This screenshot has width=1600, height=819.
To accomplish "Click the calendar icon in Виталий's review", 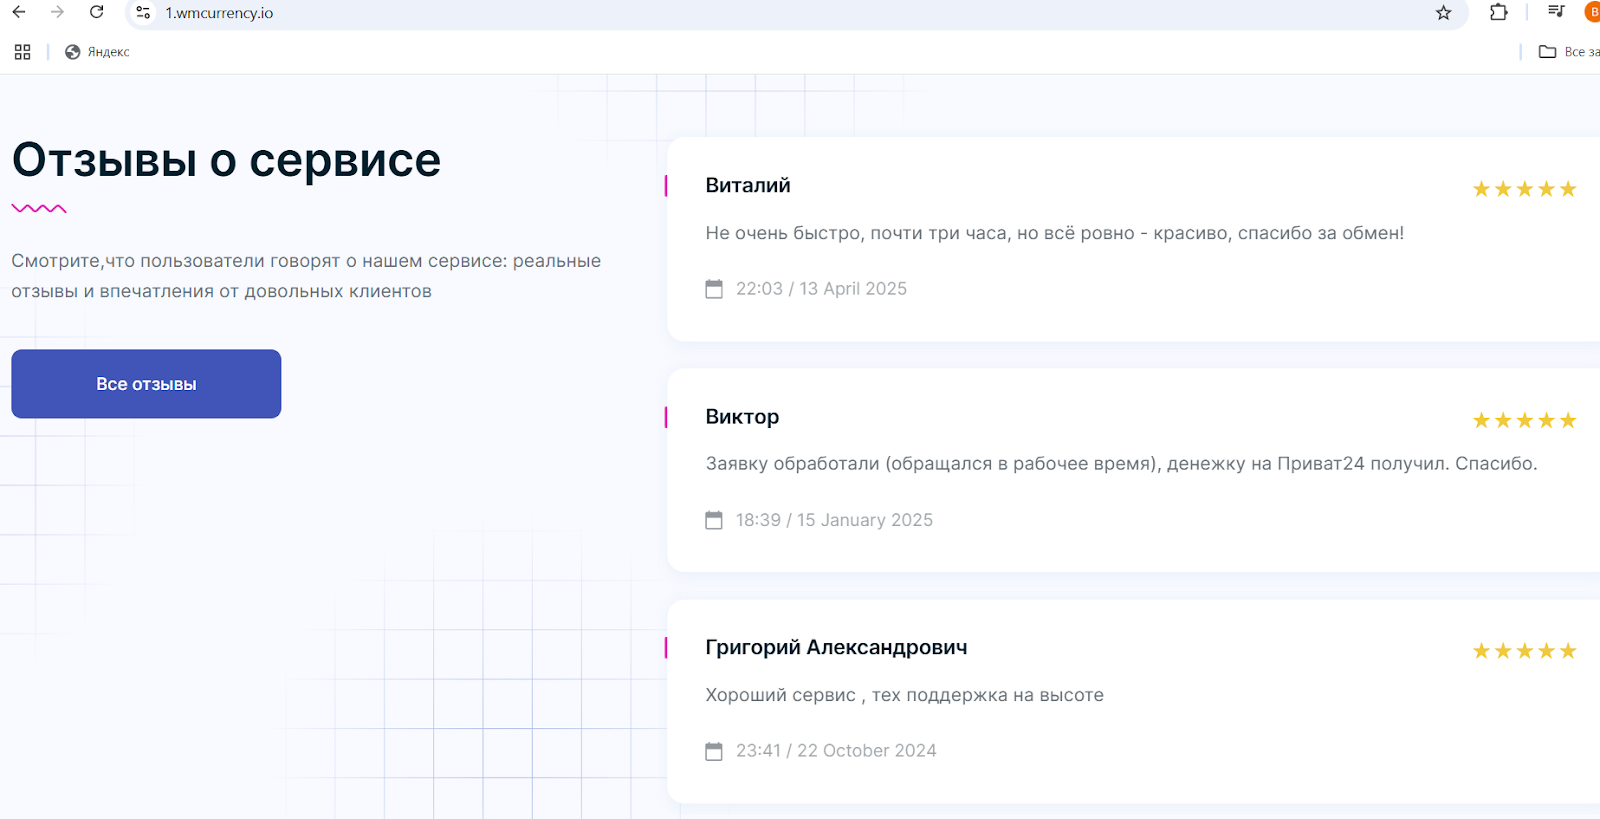I will click(714, 289).
